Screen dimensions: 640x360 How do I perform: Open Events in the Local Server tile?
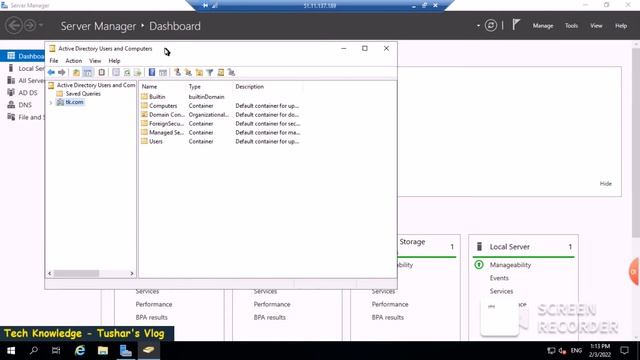click(x=499, y=278)
